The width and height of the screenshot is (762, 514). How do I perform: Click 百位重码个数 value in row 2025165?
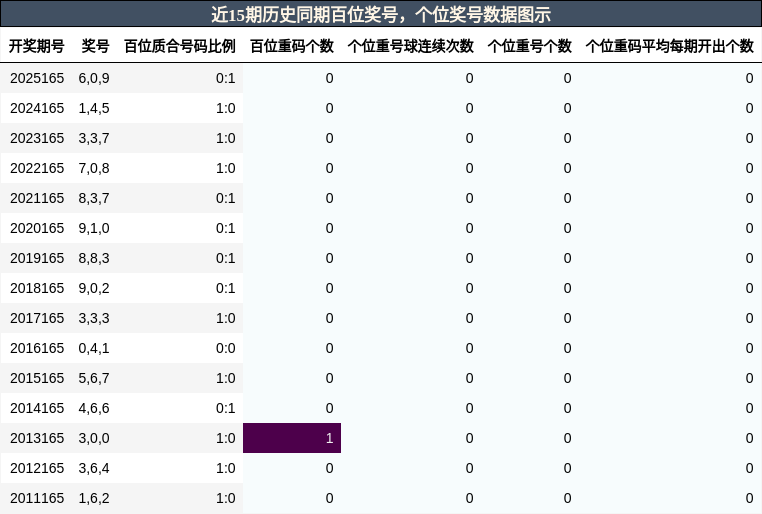click(329, 78)
